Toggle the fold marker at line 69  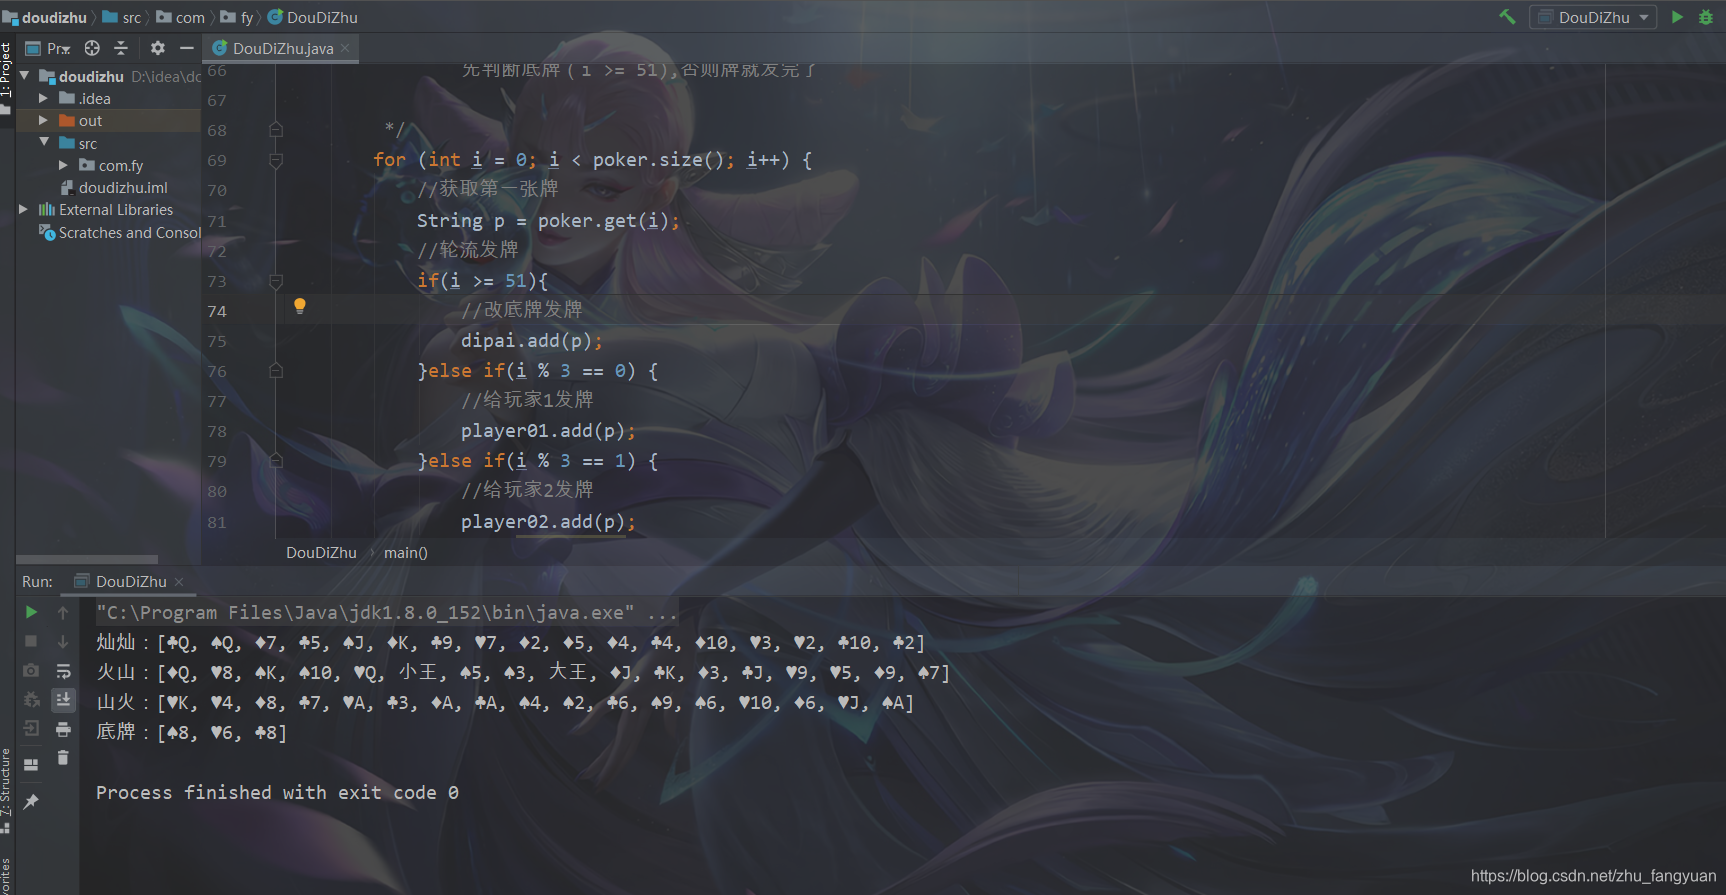[x=276, y=160]
